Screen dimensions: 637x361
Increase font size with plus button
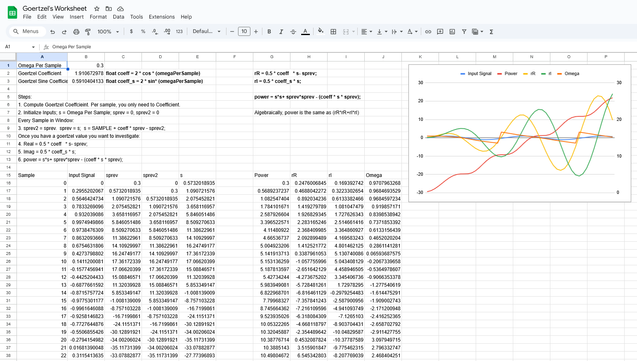256,32
